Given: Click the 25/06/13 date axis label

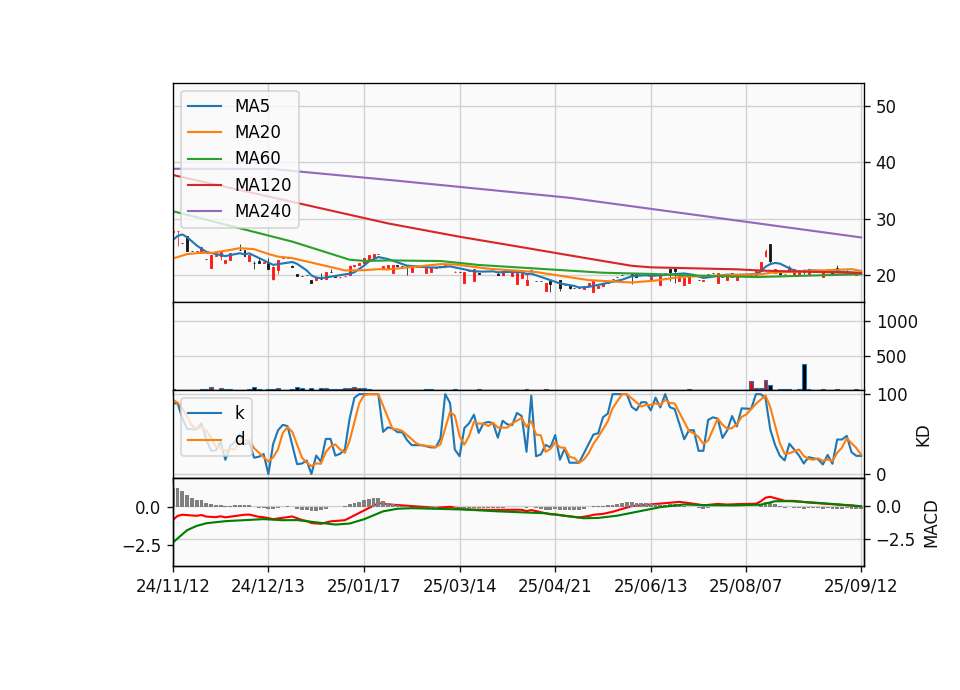Looking at the screenshot, I should click(x=650, y=587).
